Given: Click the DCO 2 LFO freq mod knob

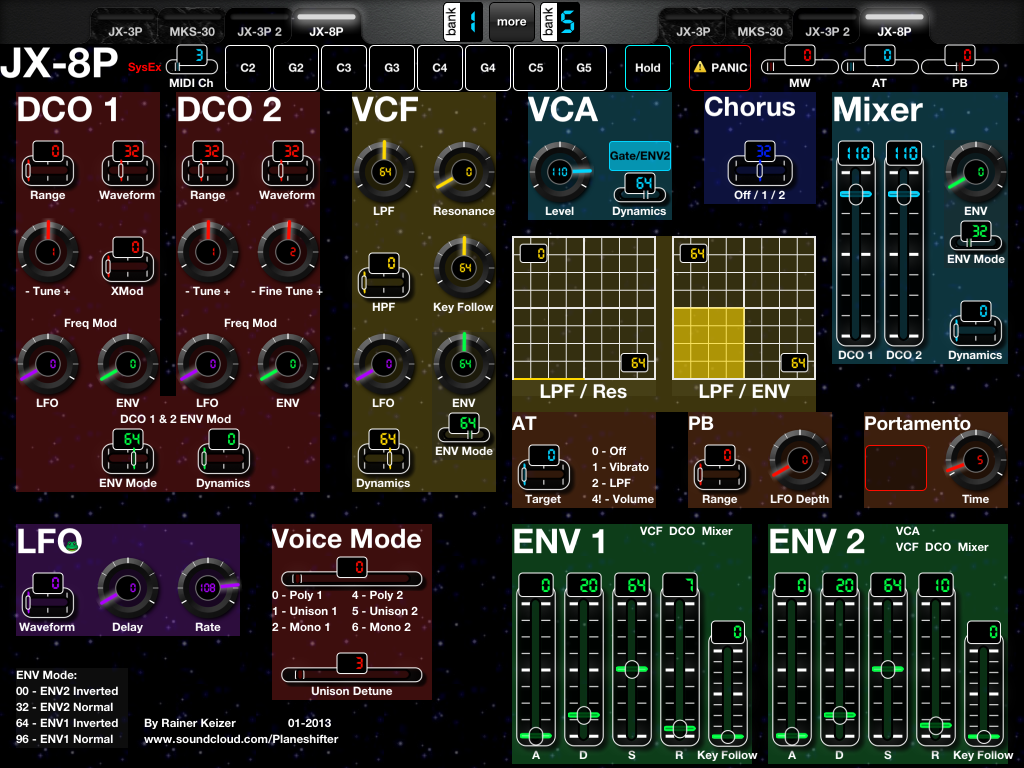Looking at the screenshot, I should [208, 364].
